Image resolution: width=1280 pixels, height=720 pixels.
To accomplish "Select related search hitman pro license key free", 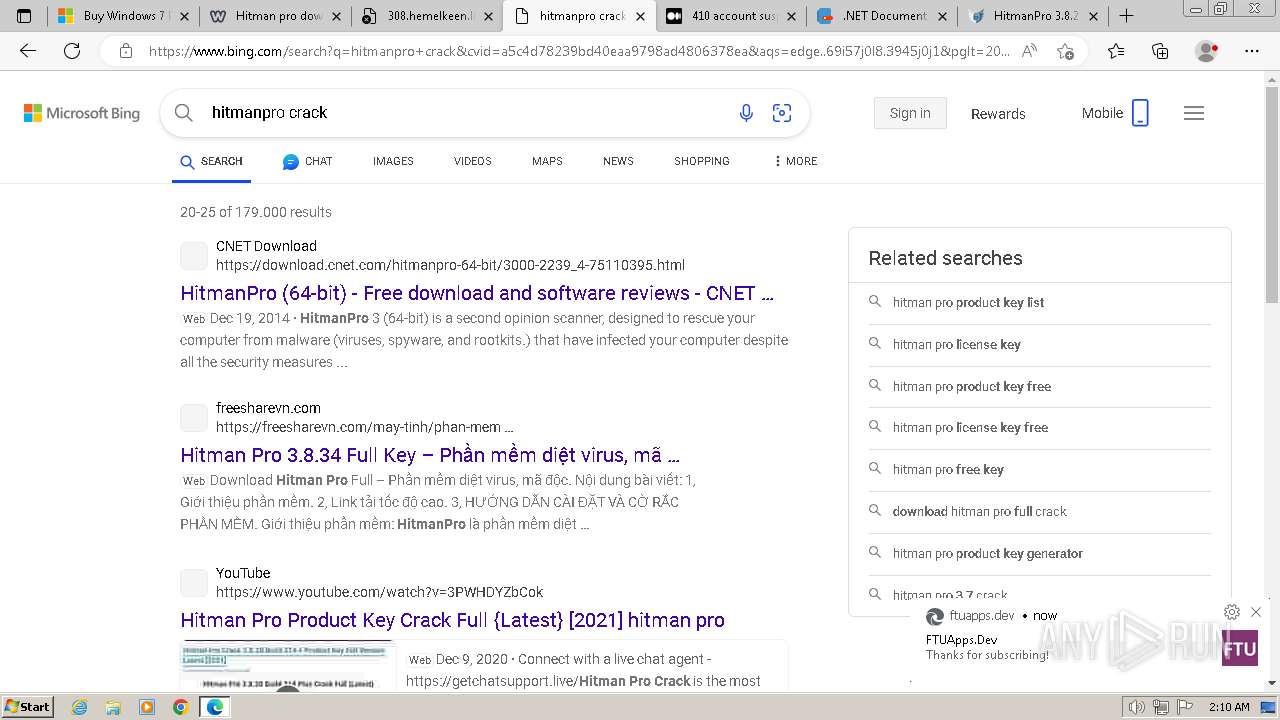I will pyautogui.click(x=970, y=427).
